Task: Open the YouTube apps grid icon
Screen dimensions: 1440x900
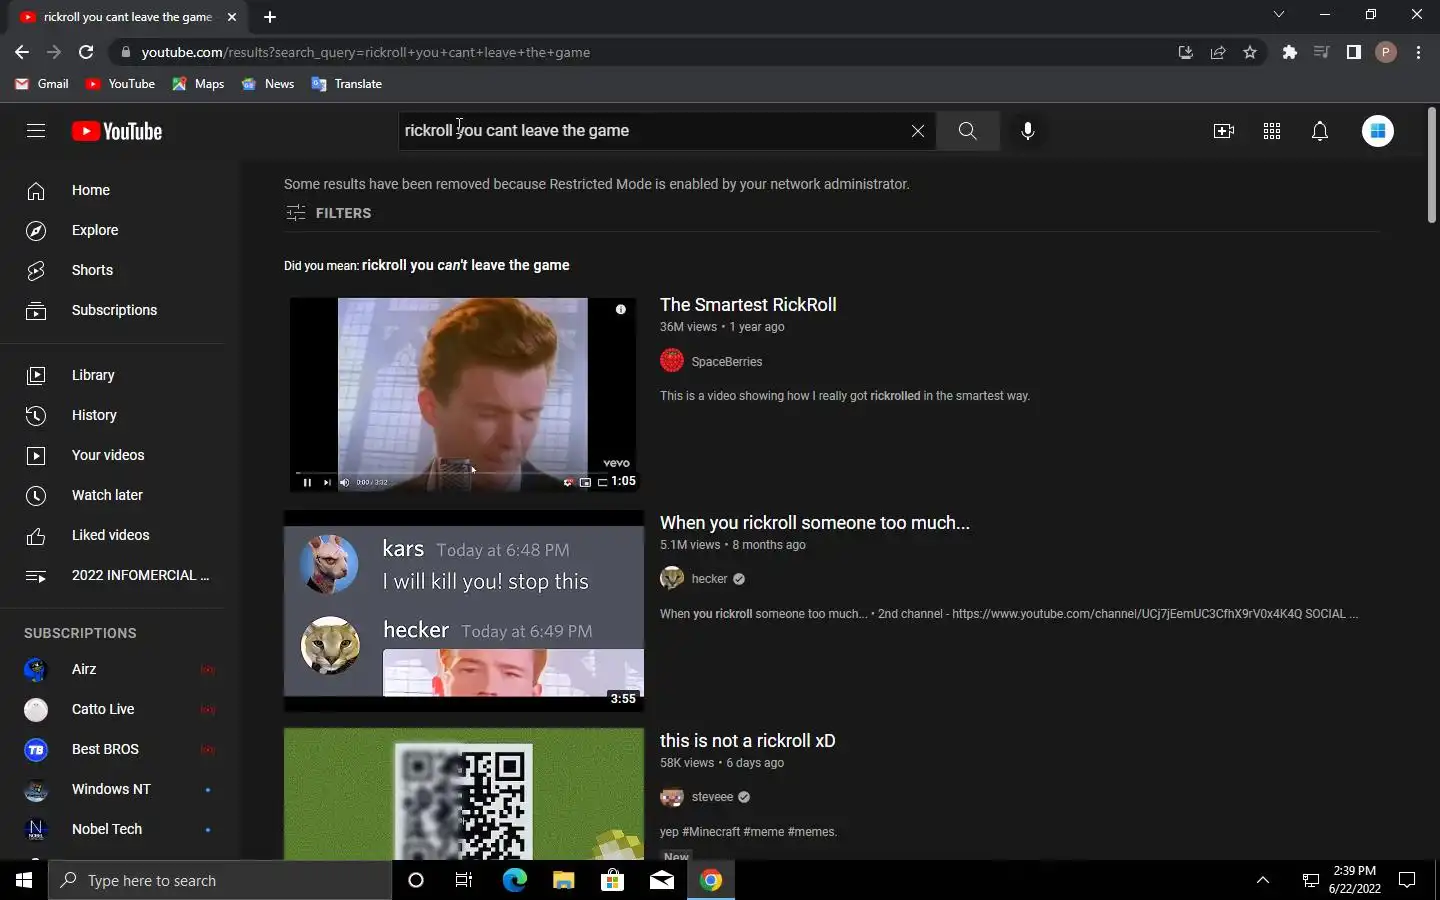Action: coord(1272,131)
